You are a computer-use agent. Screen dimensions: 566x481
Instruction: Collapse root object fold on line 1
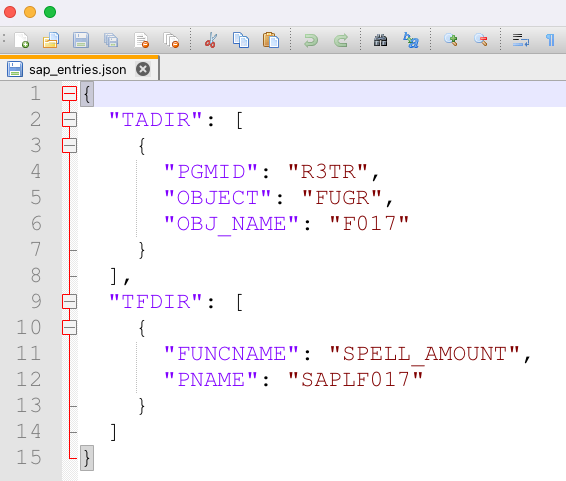coord(69,94)
